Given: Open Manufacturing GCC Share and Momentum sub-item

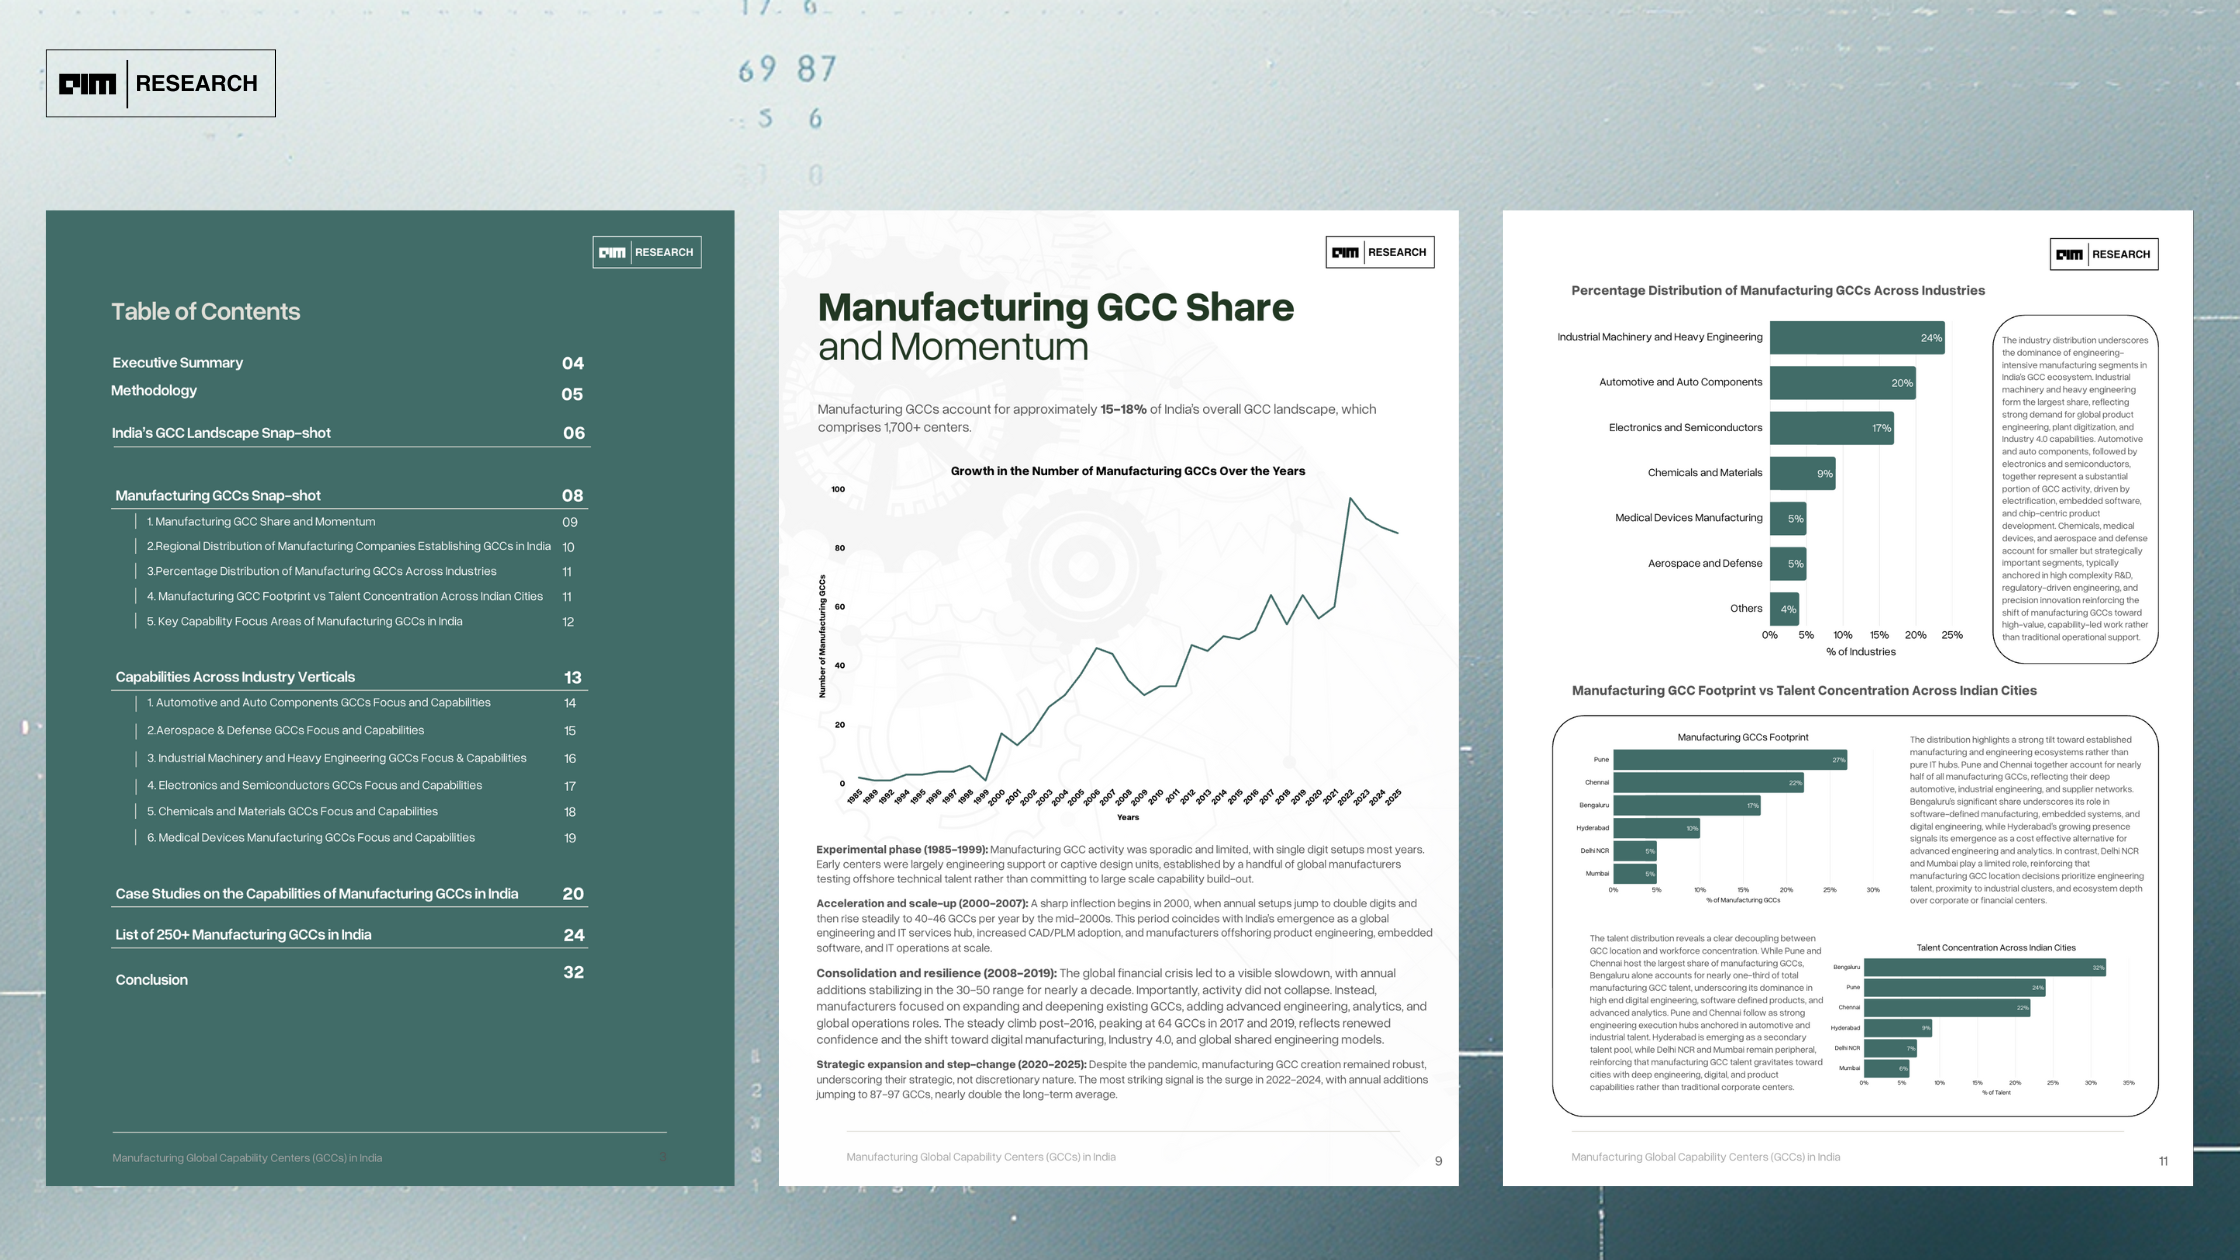Looking at the screenshot, I should coord(261,522).
